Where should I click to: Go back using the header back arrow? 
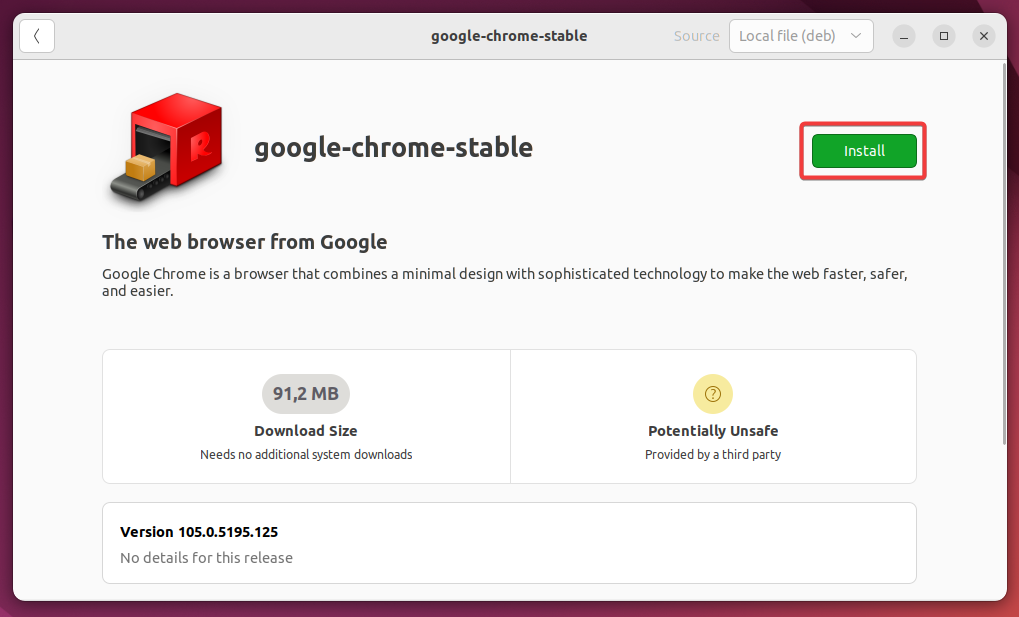(37, 36)
